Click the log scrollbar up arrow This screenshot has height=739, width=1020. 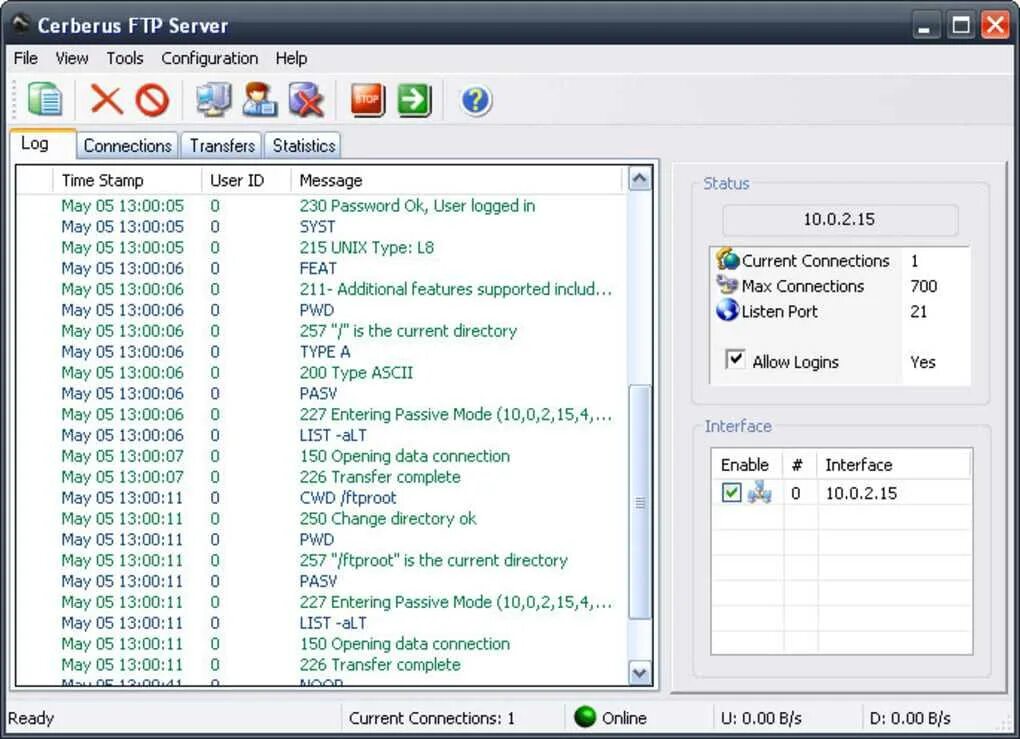[x=640, y=179]
